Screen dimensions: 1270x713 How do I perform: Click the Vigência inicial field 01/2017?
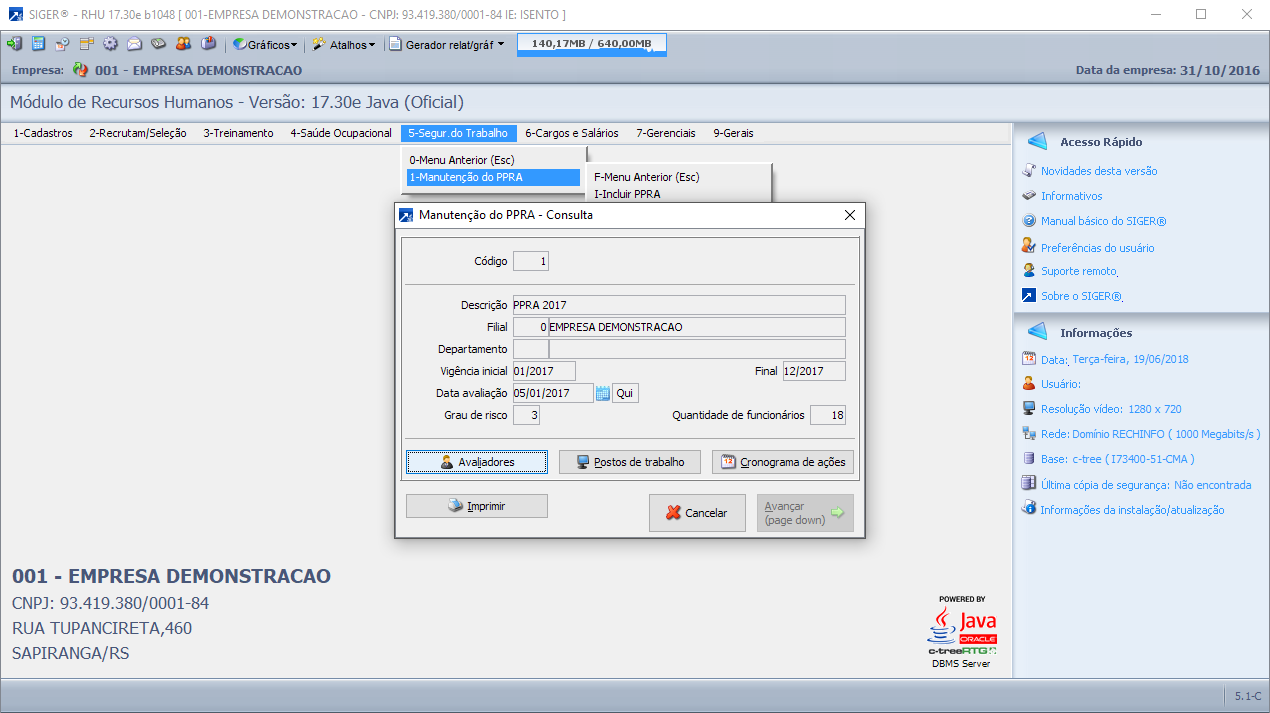tap(544, 371)
